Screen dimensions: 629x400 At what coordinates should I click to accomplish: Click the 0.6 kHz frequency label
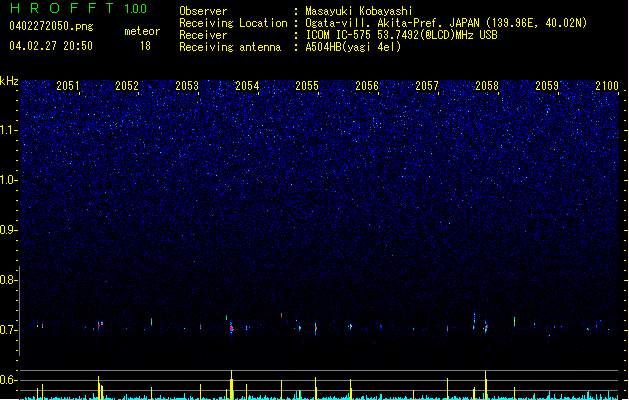tap(8, 380)
